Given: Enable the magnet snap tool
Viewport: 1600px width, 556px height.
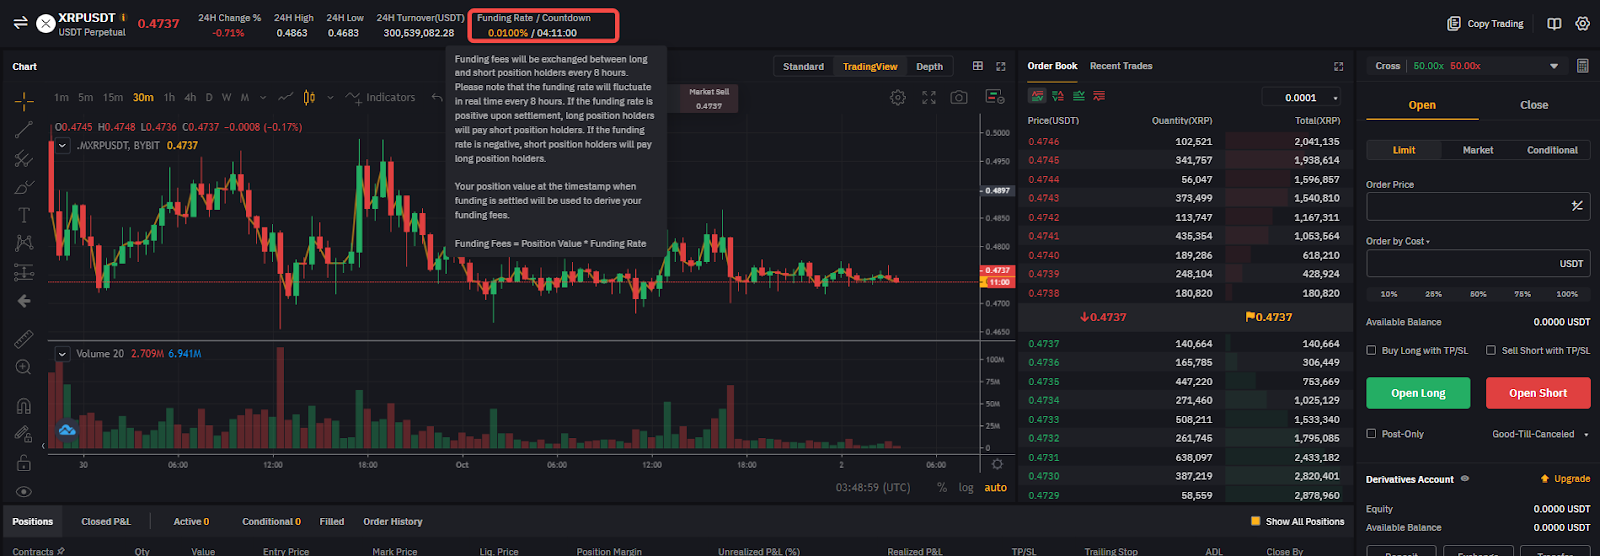Looking at the screenshot, I should pos(24,406).
